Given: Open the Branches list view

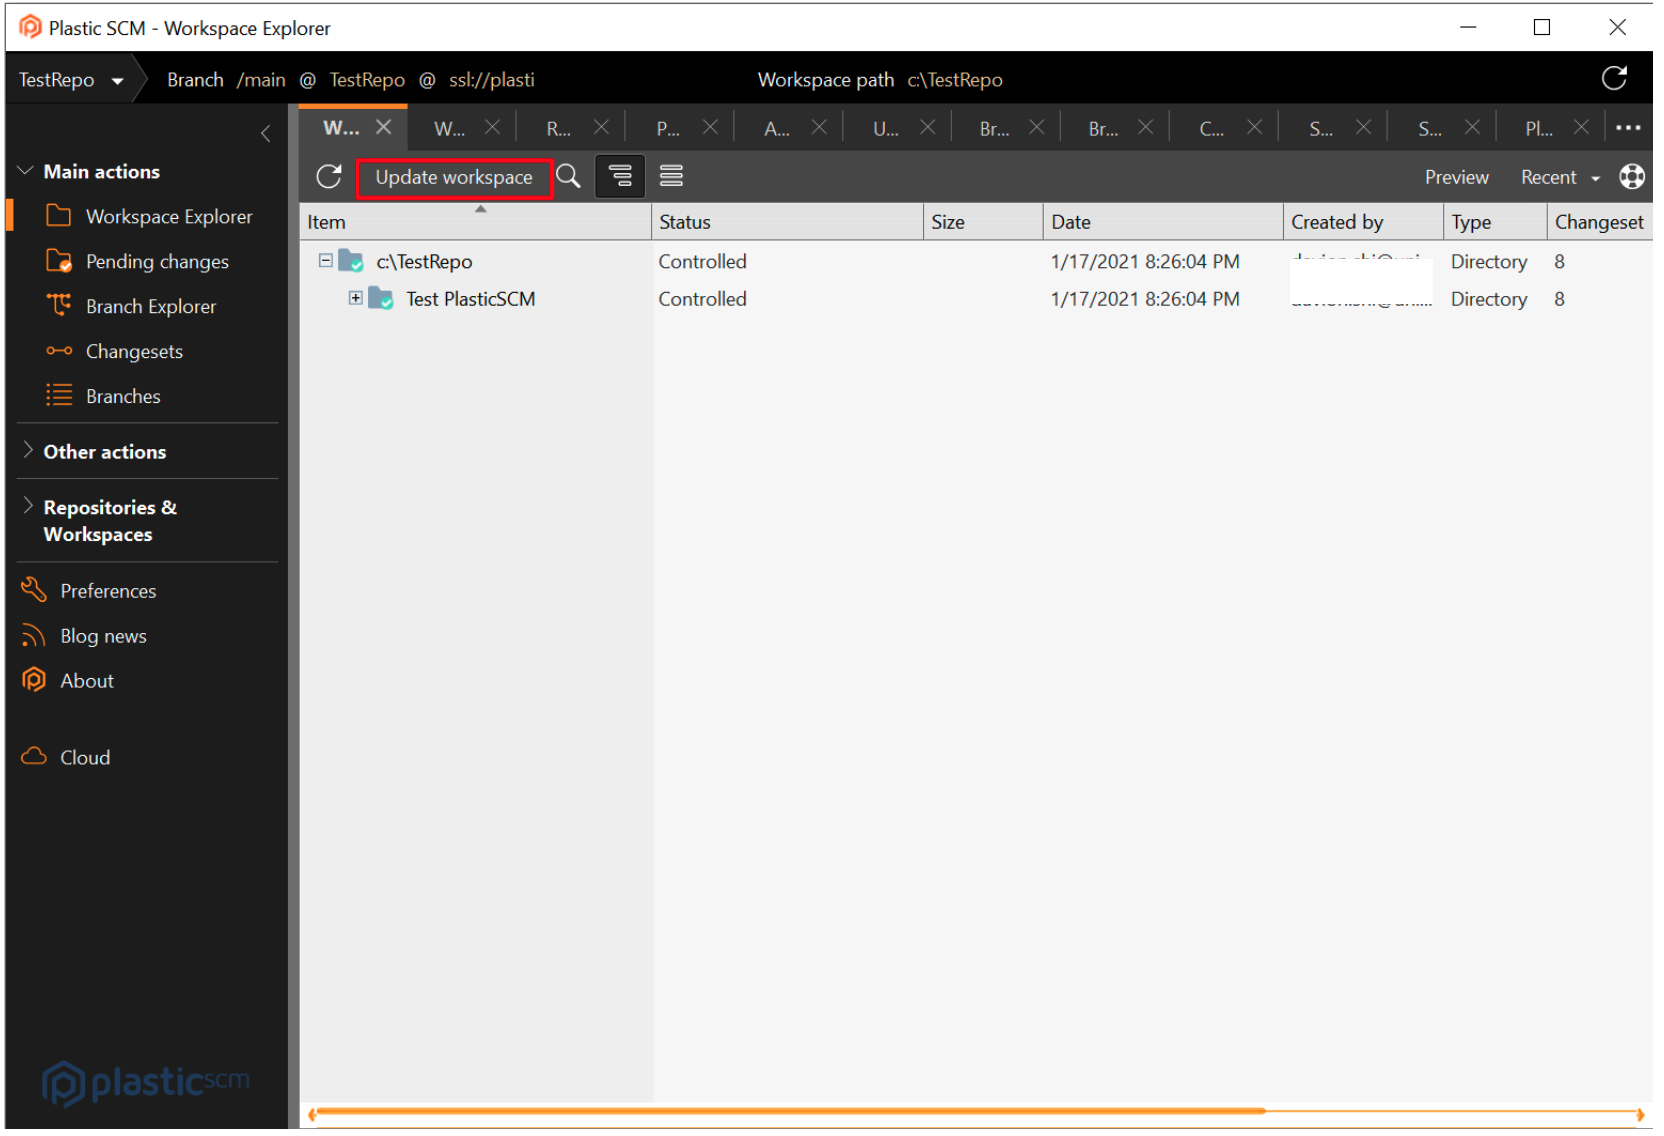Looking at the screenshot, I should pyautogui.click(x=103, y=397).
